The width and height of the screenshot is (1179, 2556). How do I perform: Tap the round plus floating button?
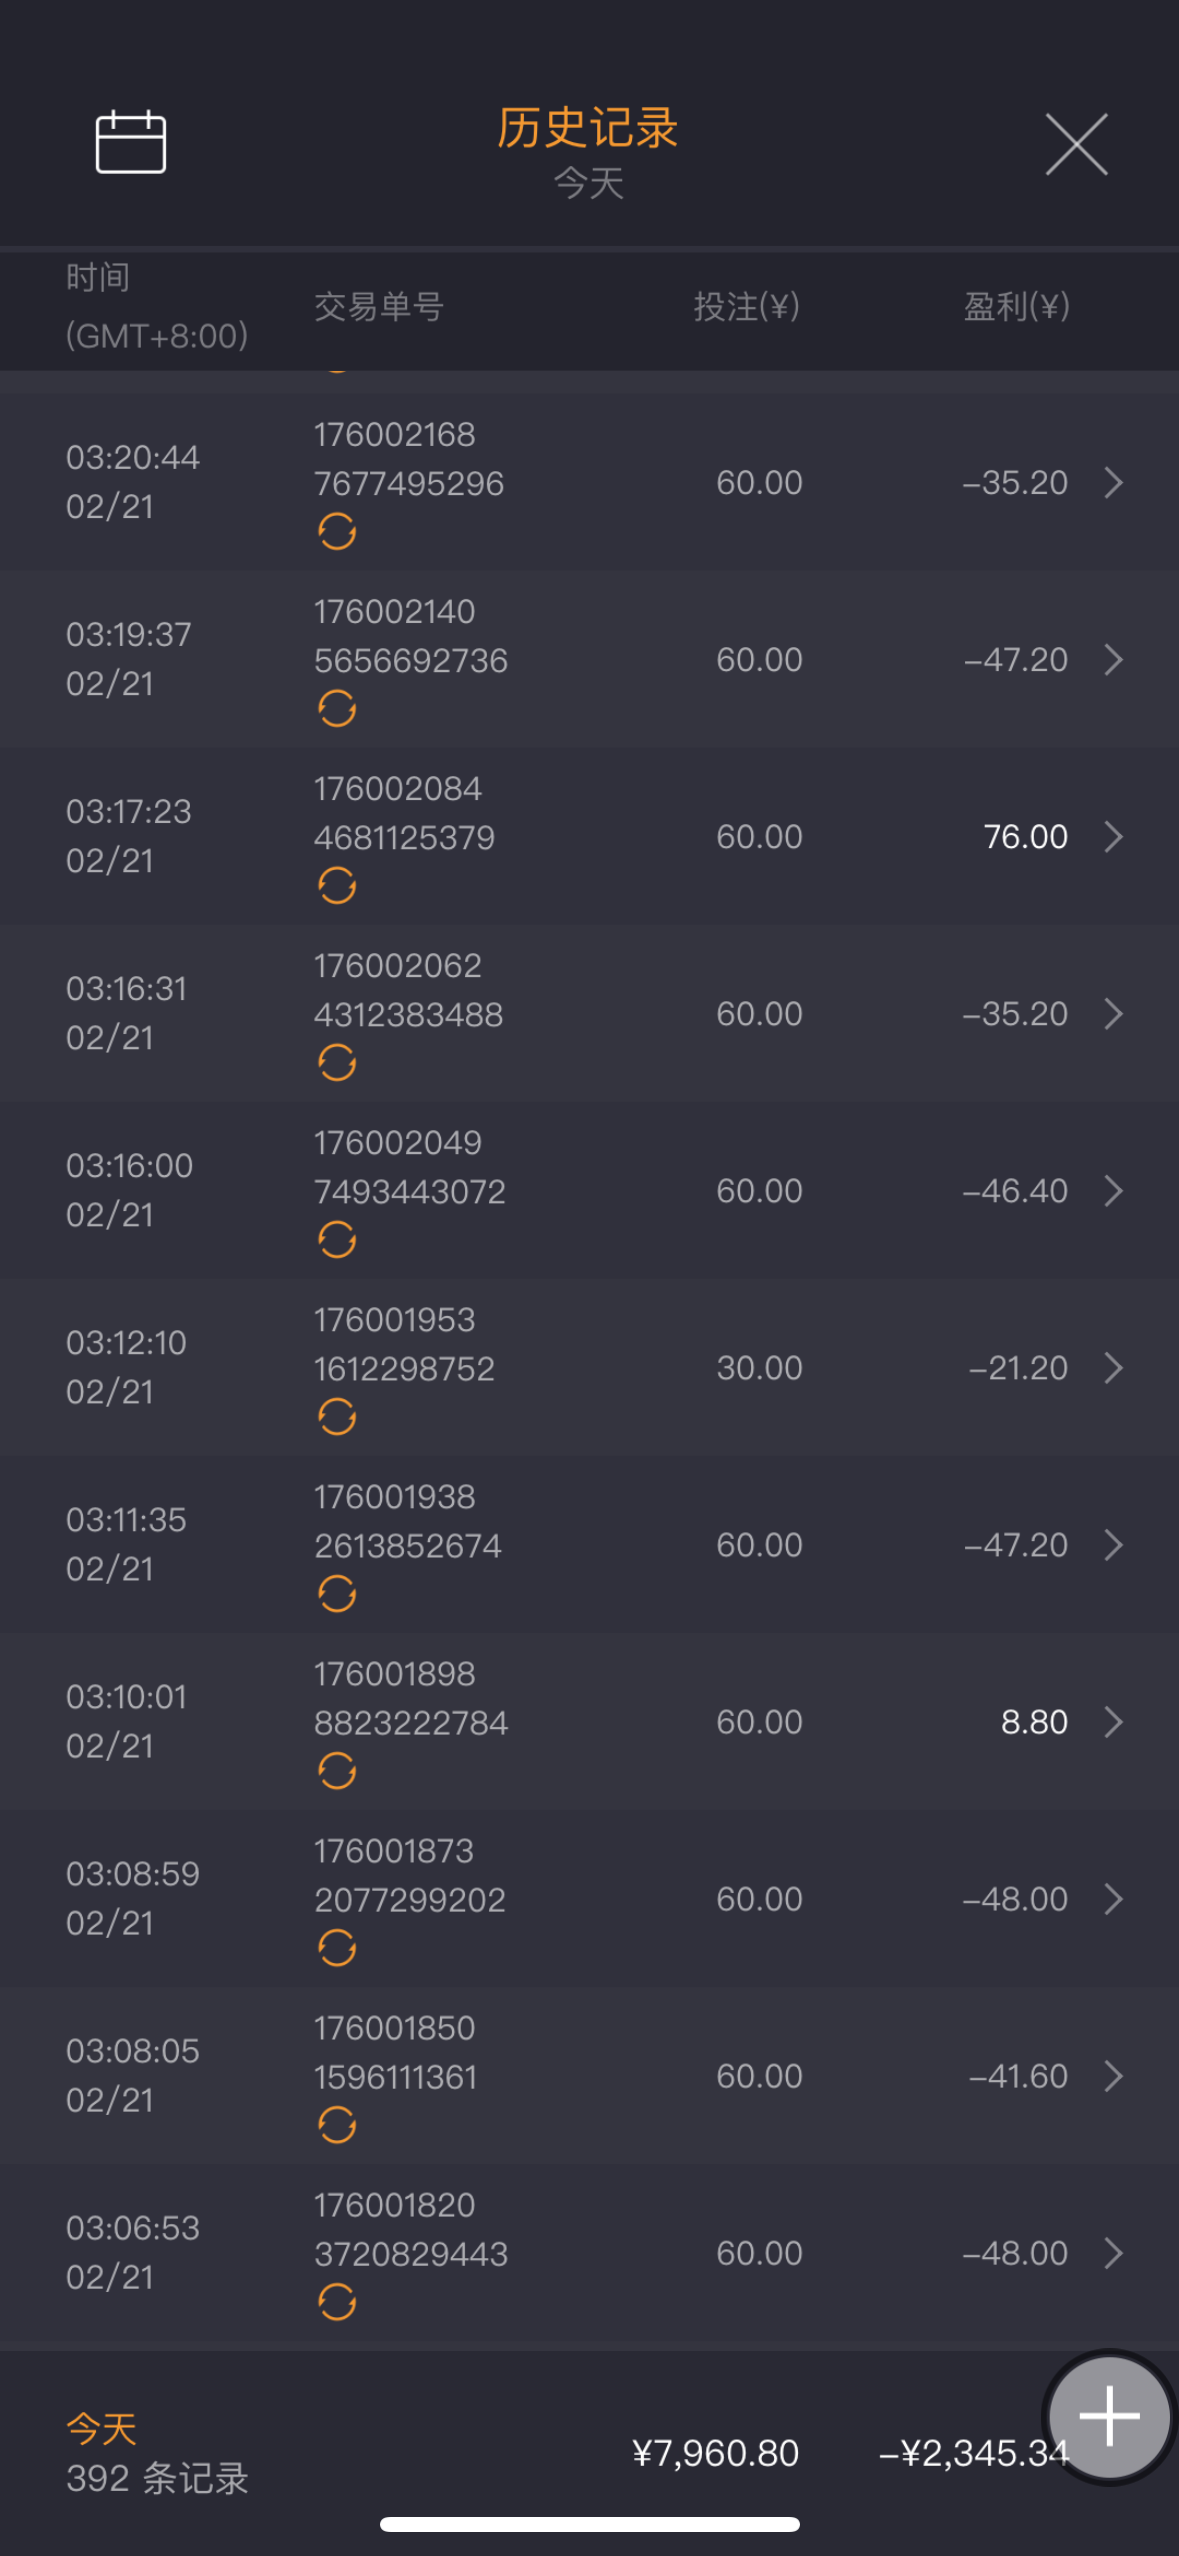tap(1108, 2416)
